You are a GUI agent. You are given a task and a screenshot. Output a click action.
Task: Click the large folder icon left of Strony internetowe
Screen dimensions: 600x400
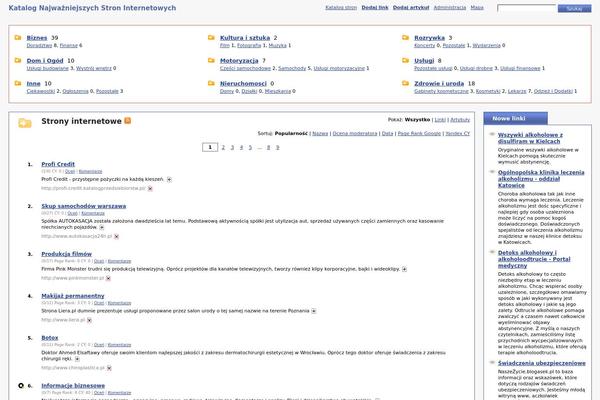pos(25,123)
